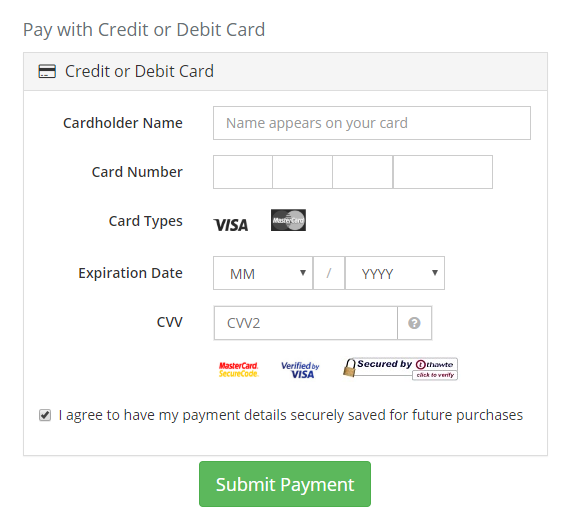Click the Verified by VISA badge
This screenshot has height=510, width=575.
point(300,370)
